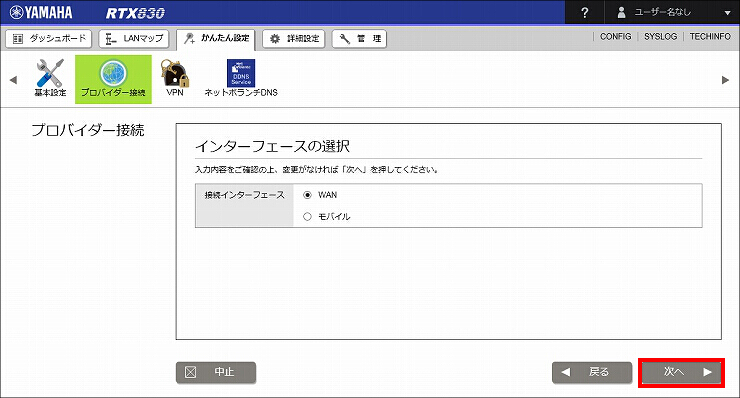Screen dimensions: 740x398
Task: Select the WAN radio button
Action: click(307, 195)
